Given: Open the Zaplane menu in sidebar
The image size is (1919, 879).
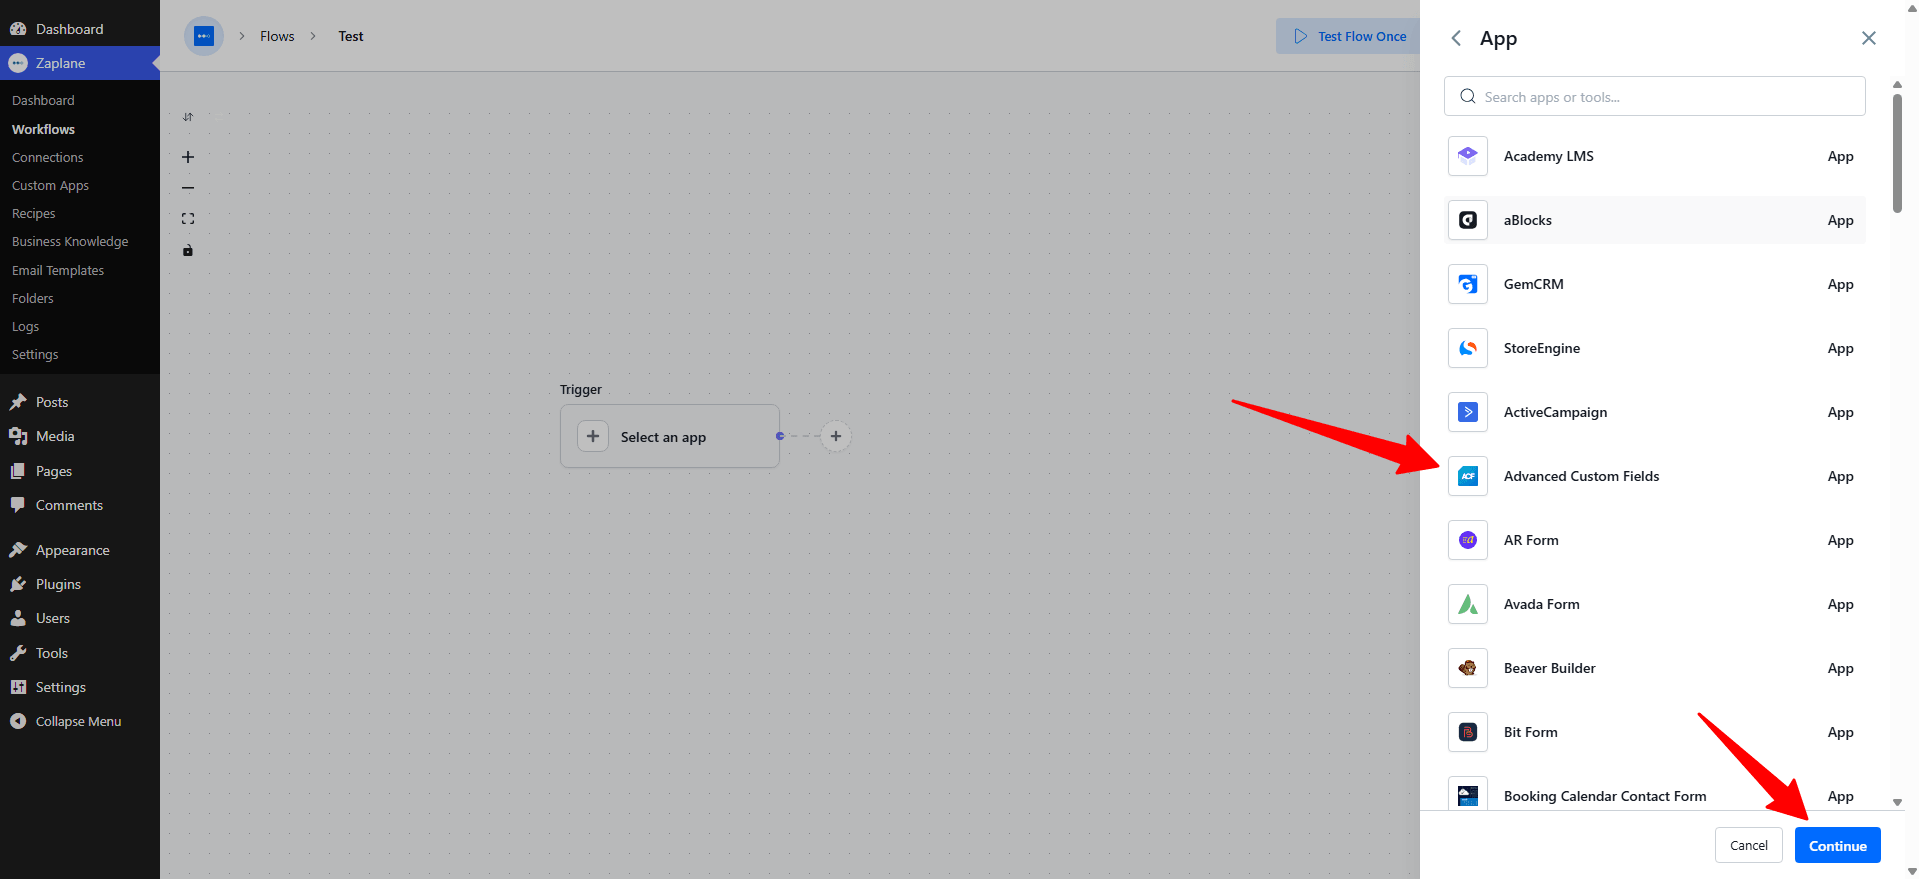Looking at the screenshot, I should coord(80,63).
